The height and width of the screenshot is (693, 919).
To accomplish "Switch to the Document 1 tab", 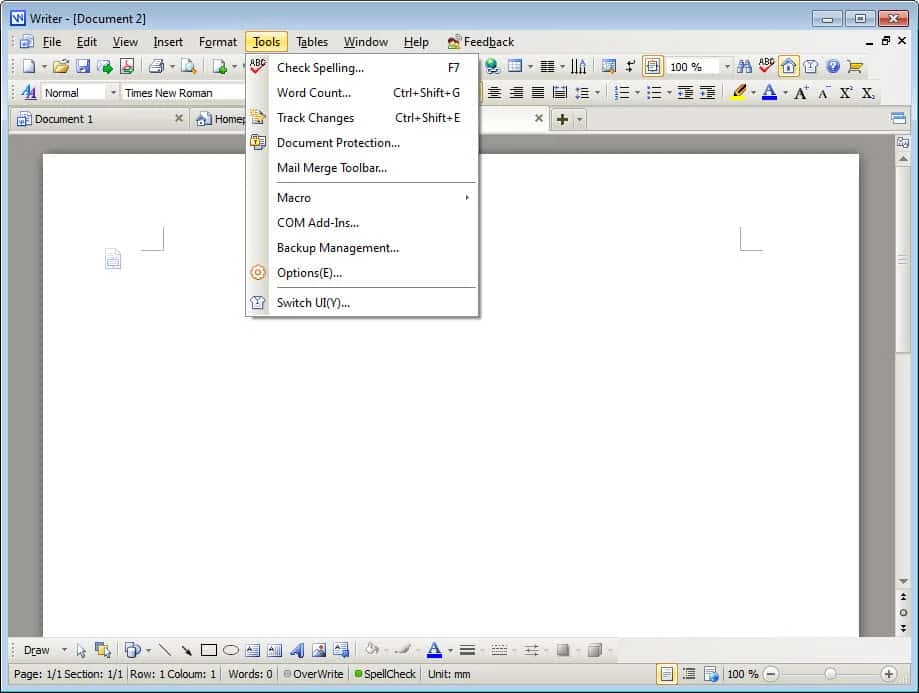I will coord(64,119).
